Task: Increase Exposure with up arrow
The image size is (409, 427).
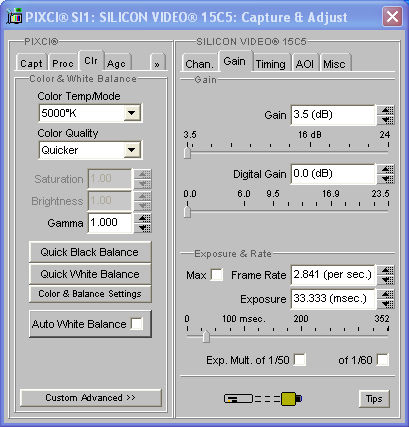Action: [x=386, y=294]
